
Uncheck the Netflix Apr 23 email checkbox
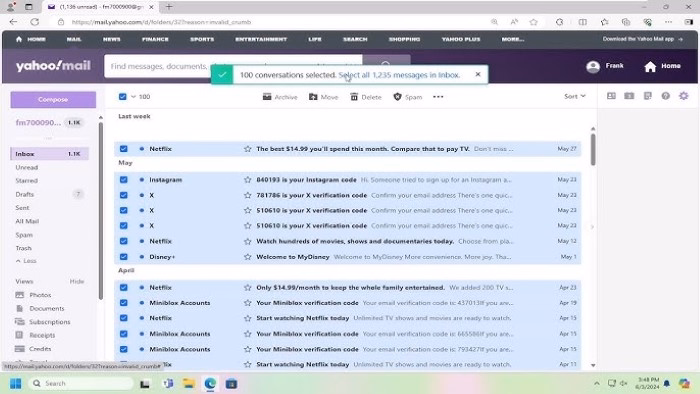tap(124, 288)
